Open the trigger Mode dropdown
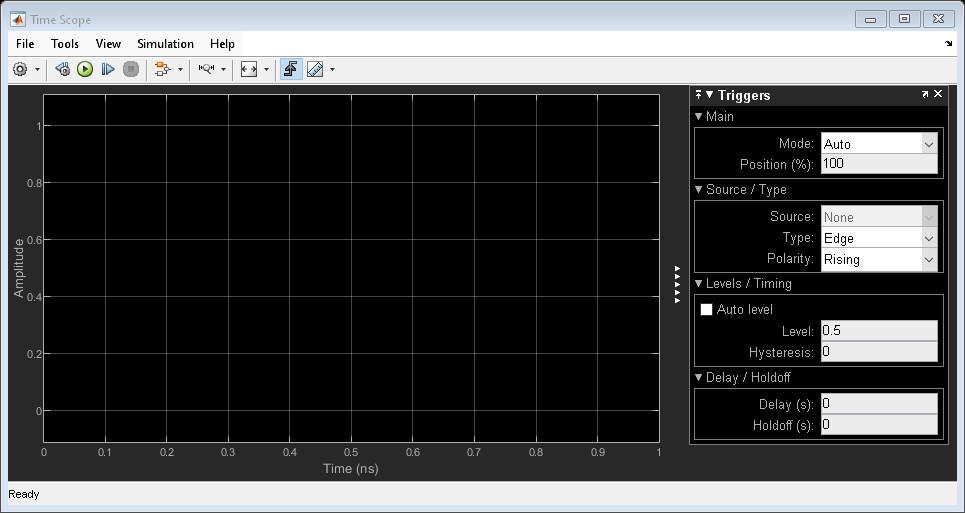 pos(929,144)
